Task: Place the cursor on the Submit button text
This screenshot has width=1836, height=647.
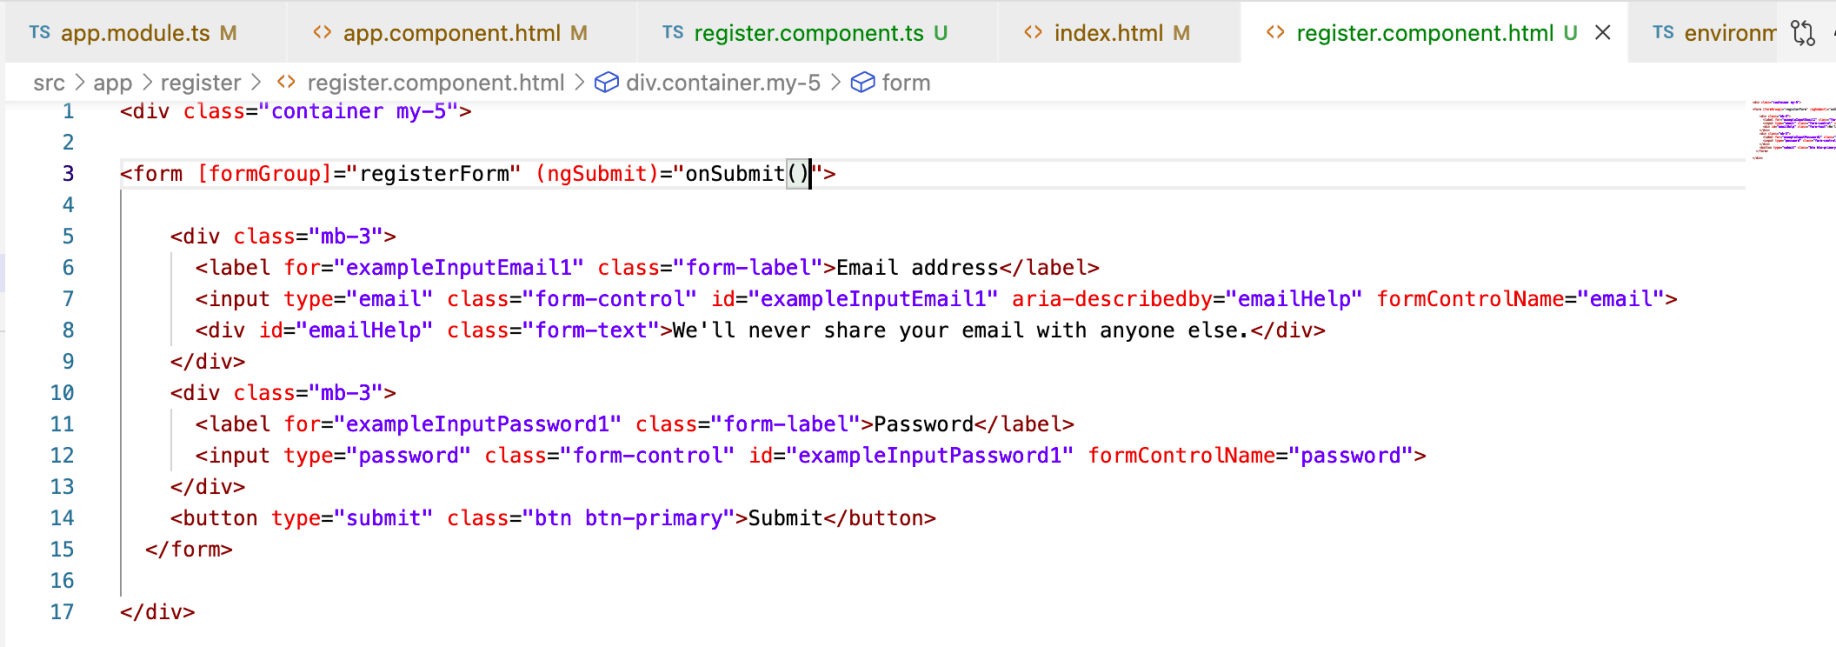Action: [785, 518]
